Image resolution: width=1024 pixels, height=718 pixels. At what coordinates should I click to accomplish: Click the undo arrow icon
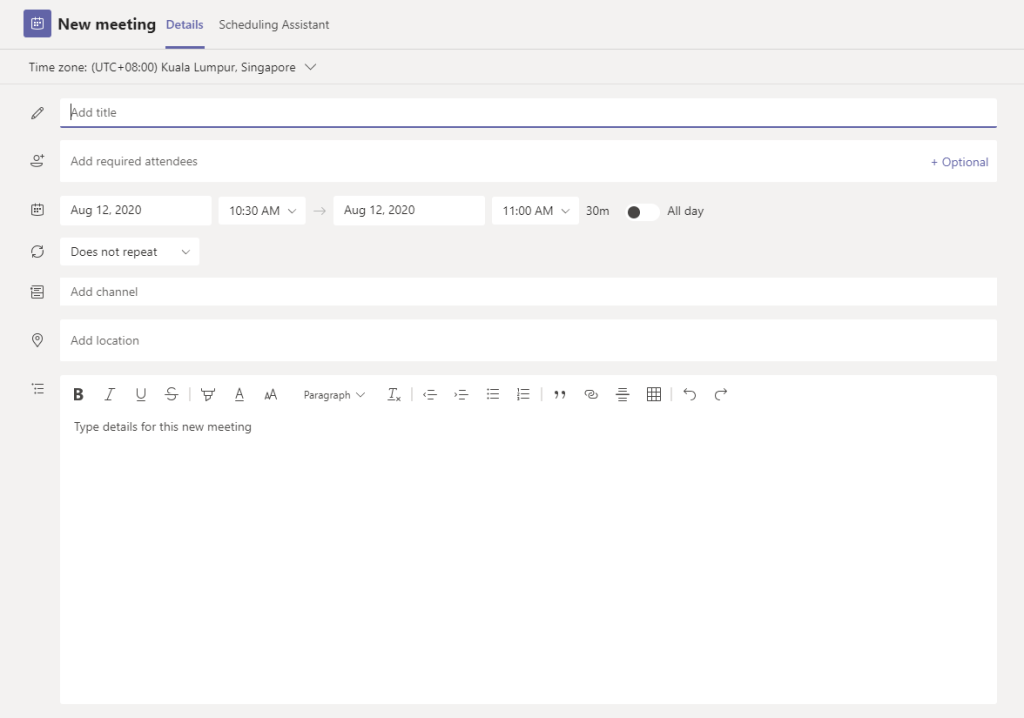[689, 395]
